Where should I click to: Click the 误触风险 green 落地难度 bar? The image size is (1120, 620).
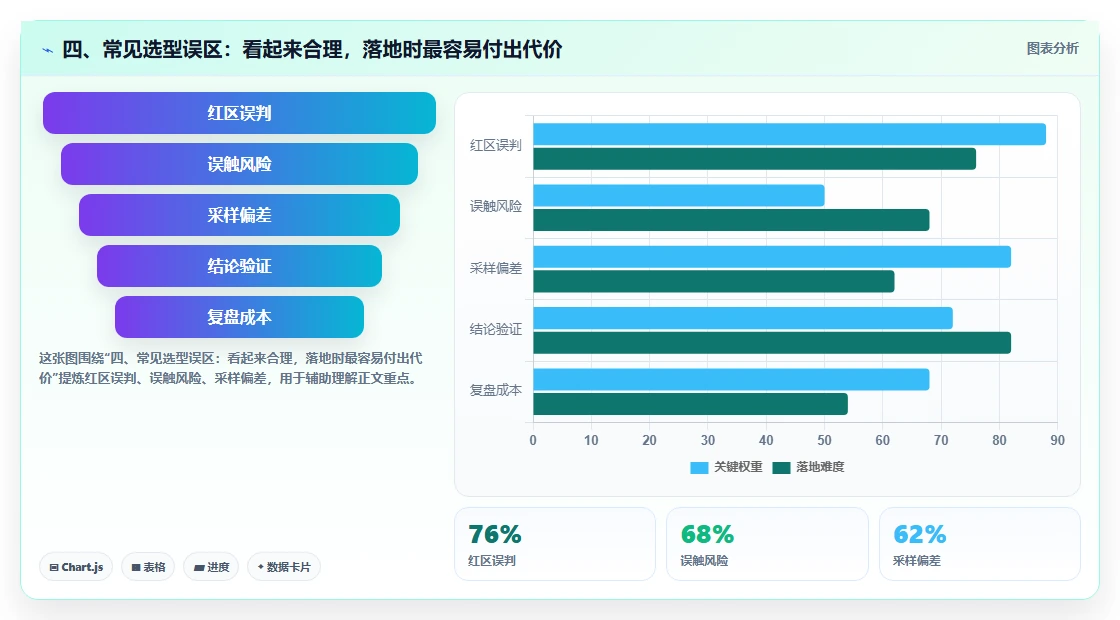coord(731,220)
